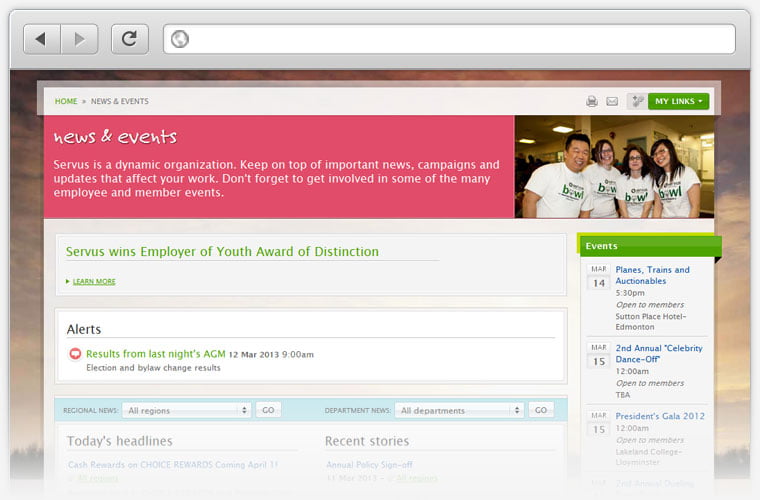Click the Today's headlines heading
Screen dimensions: 760x500
(120, 441)
